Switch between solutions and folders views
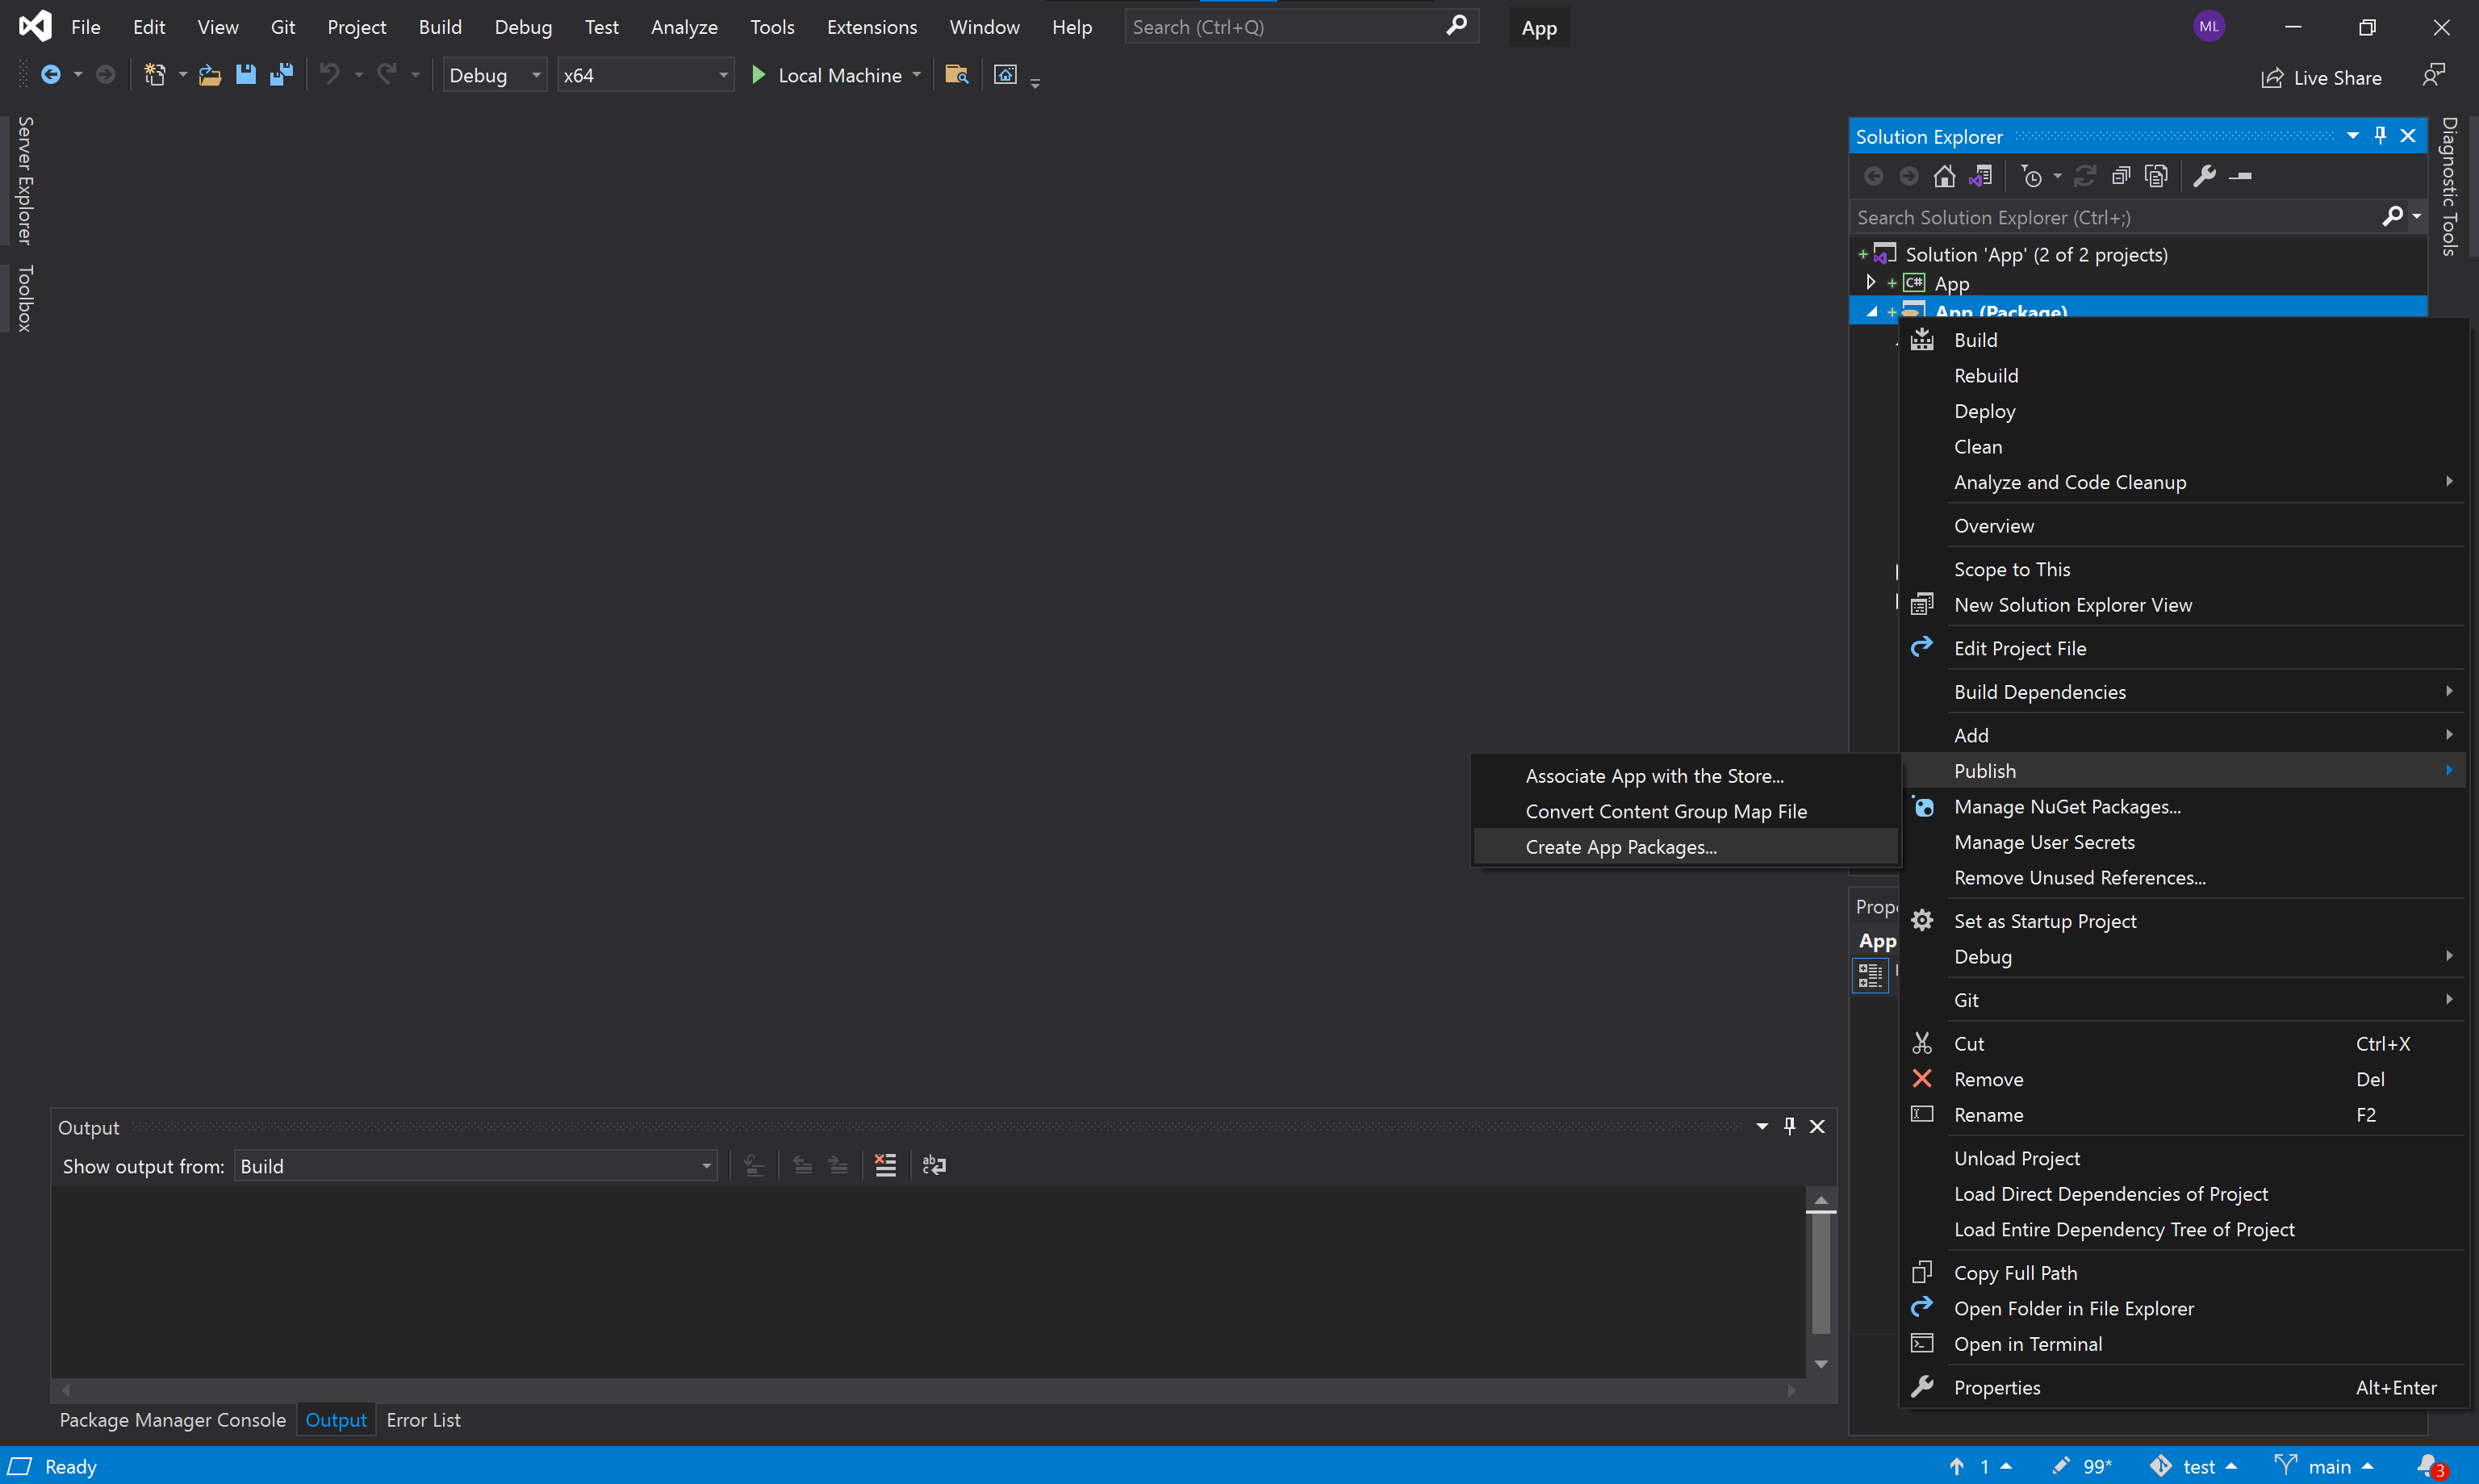 (1981, 177)
